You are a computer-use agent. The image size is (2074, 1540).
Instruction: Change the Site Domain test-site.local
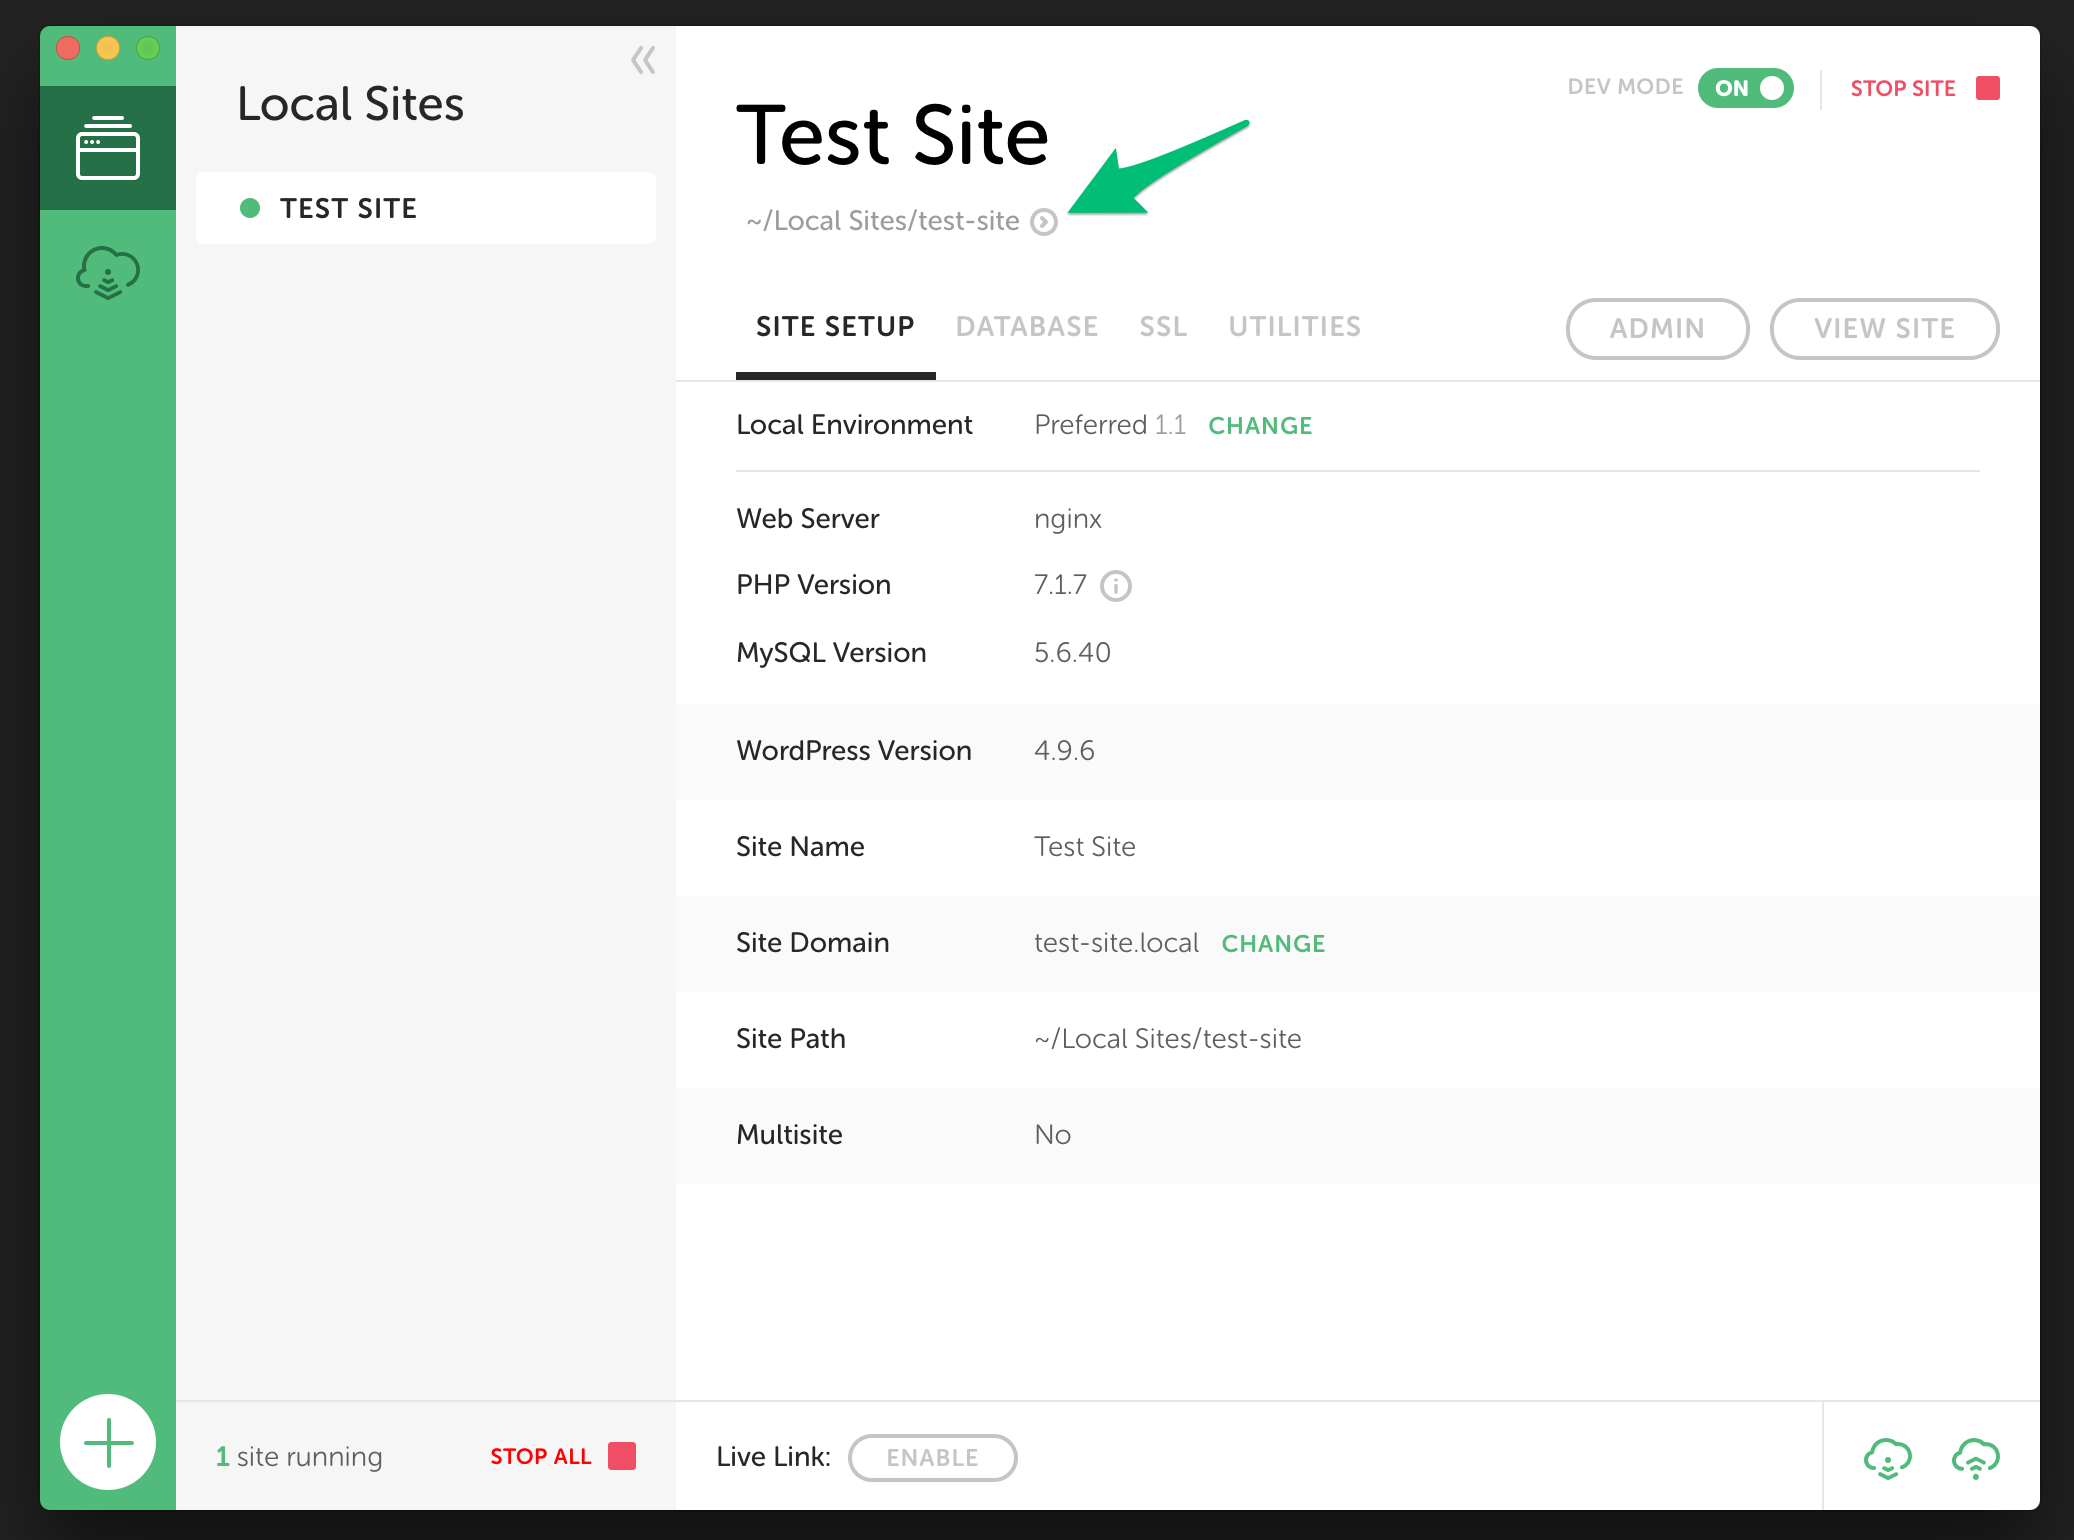click(1273, 944)
